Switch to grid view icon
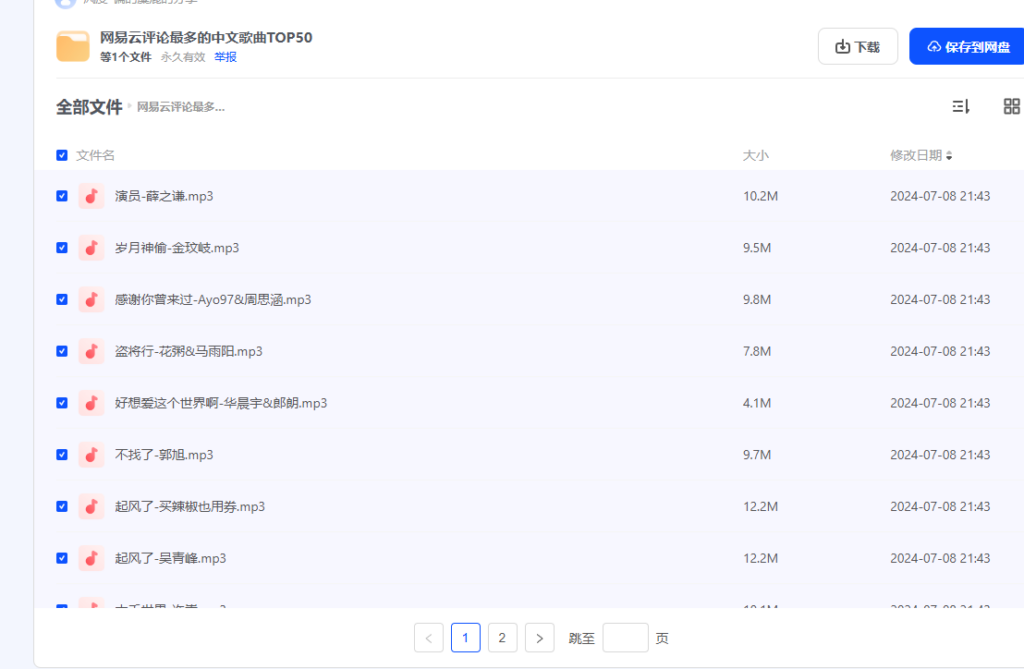This screenshot has width=1024, height=669. click(1012, 106)
